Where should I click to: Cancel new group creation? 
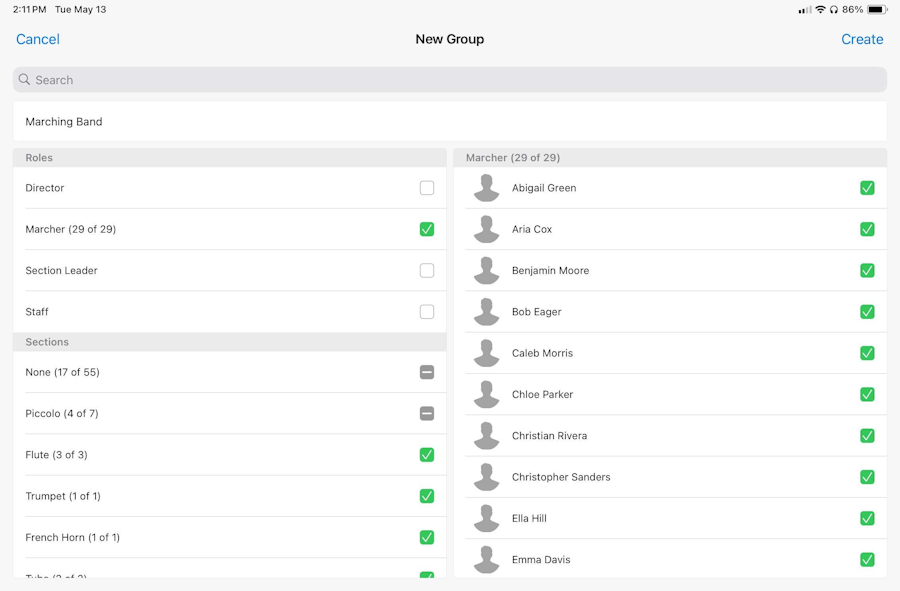(38, 40)
